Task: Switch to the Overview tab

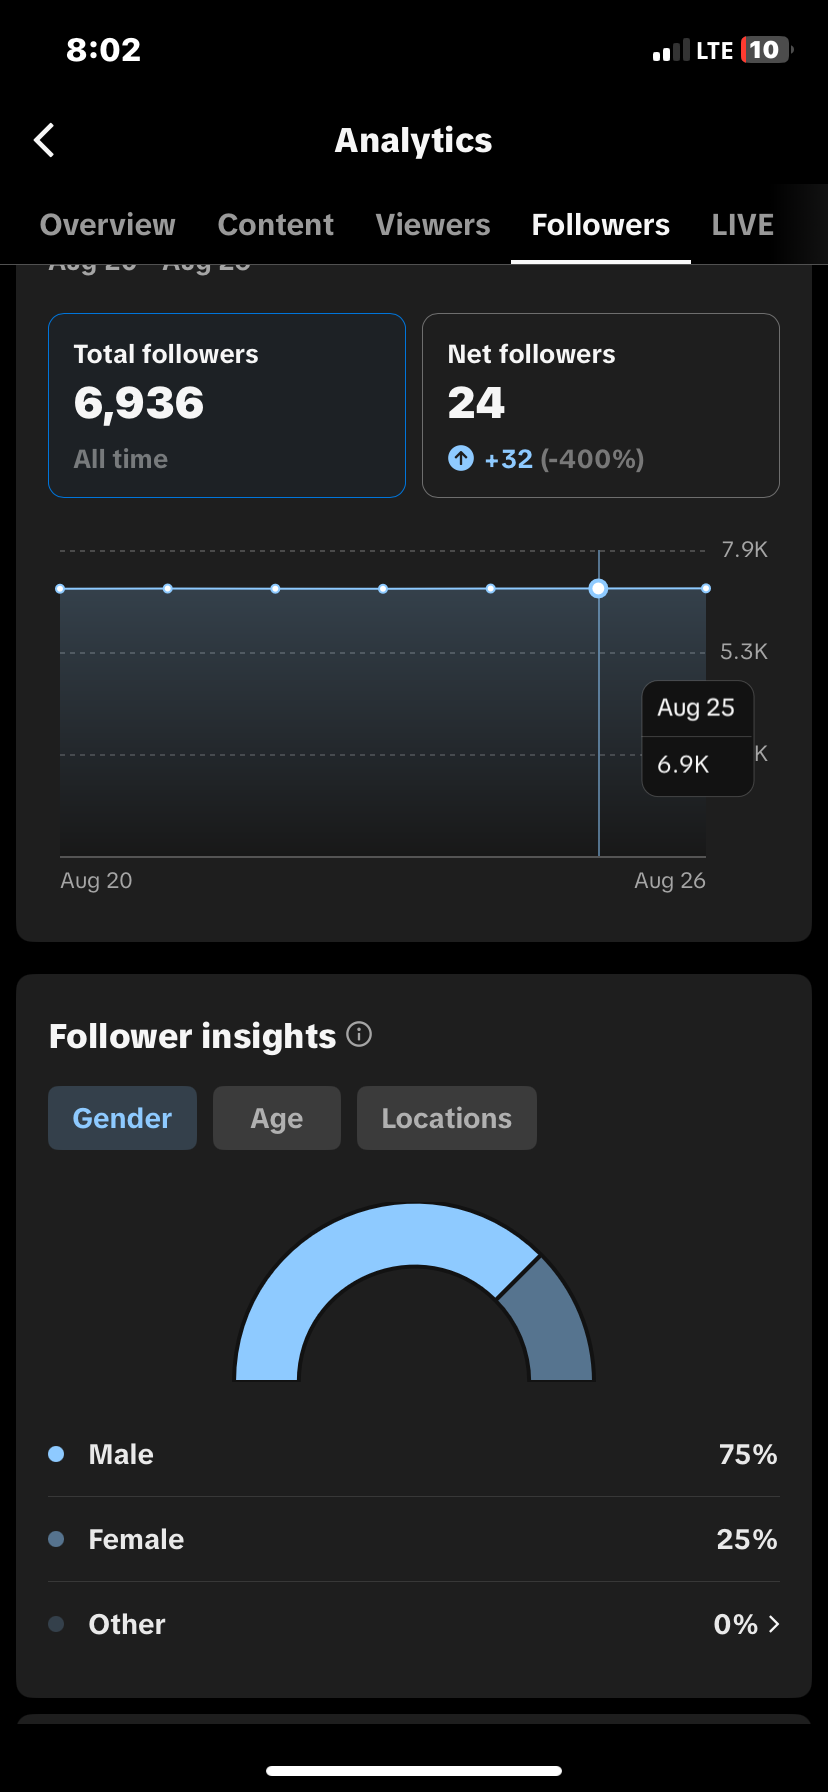Action: point(108,225)
